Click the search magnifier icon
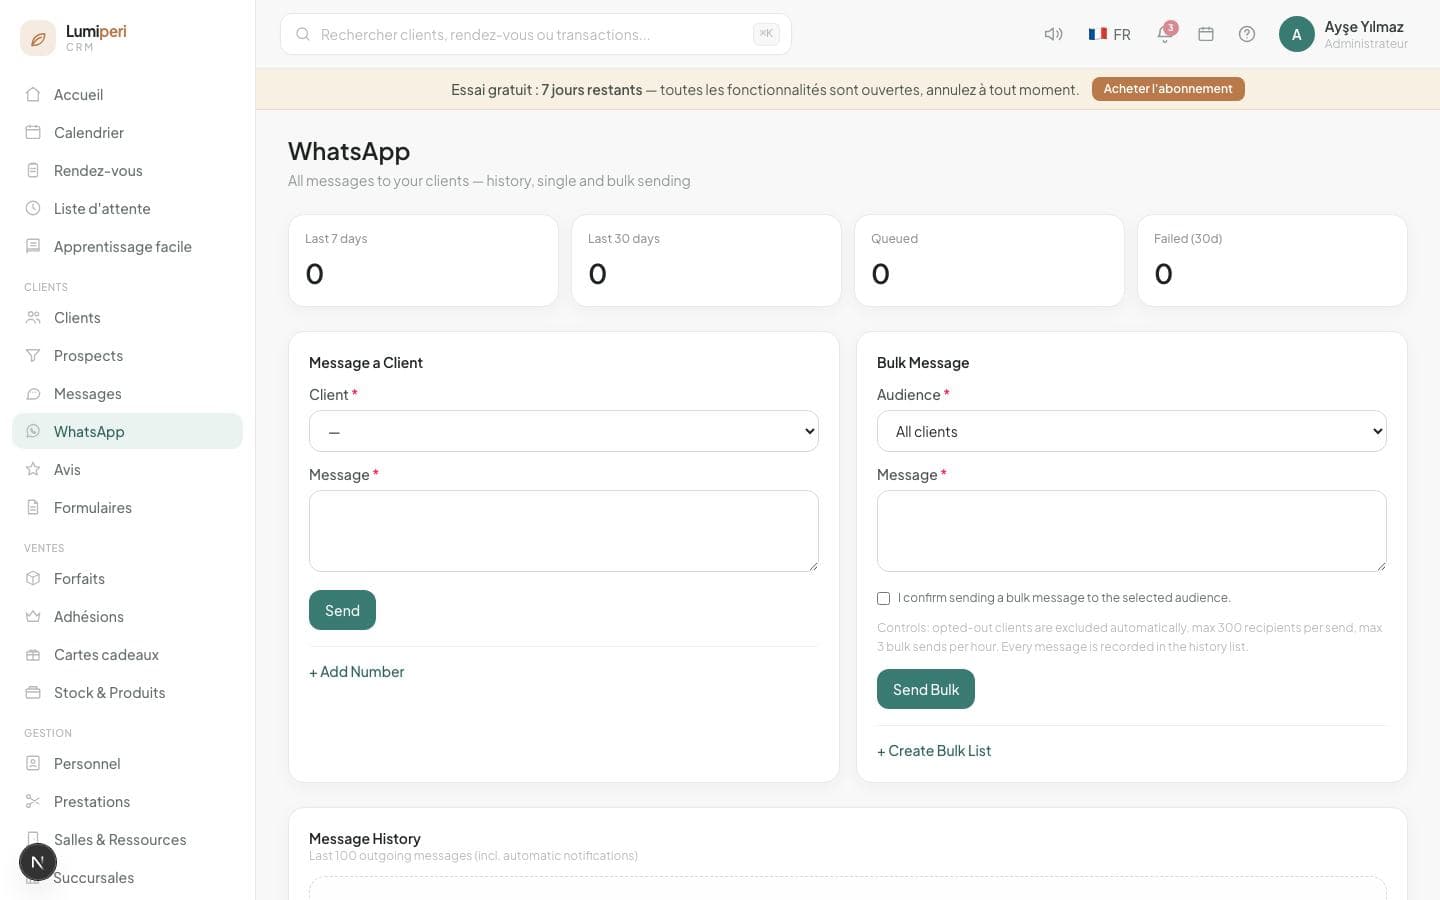 [303, 34]
